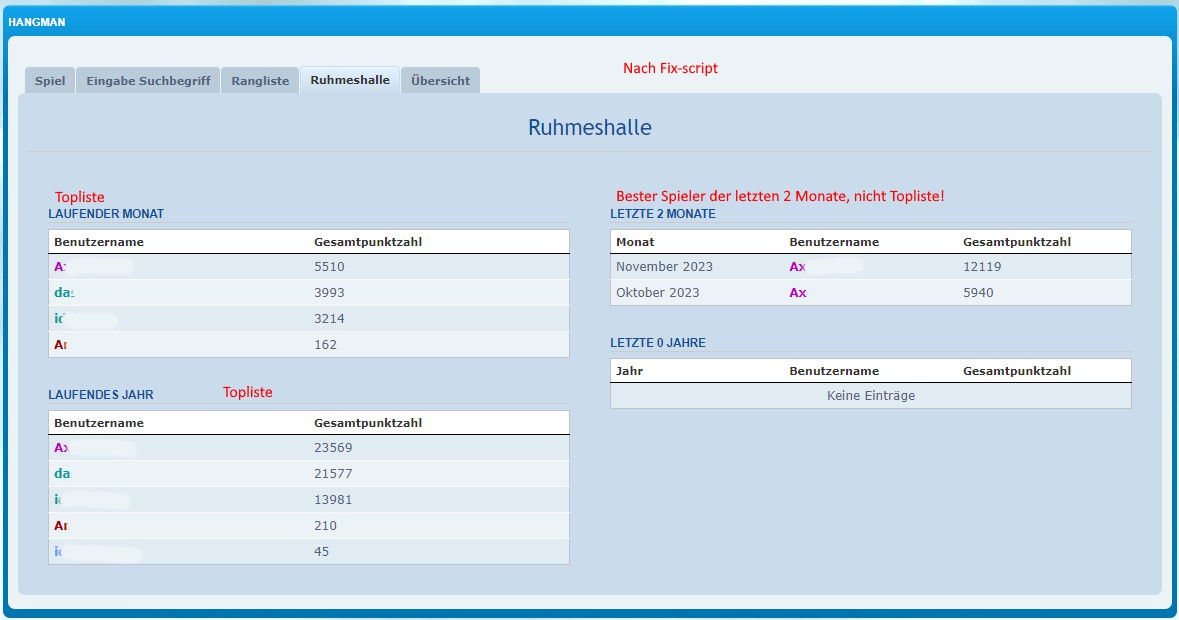
Task: Open the player scoring 13981 this year
Action: 60,500
